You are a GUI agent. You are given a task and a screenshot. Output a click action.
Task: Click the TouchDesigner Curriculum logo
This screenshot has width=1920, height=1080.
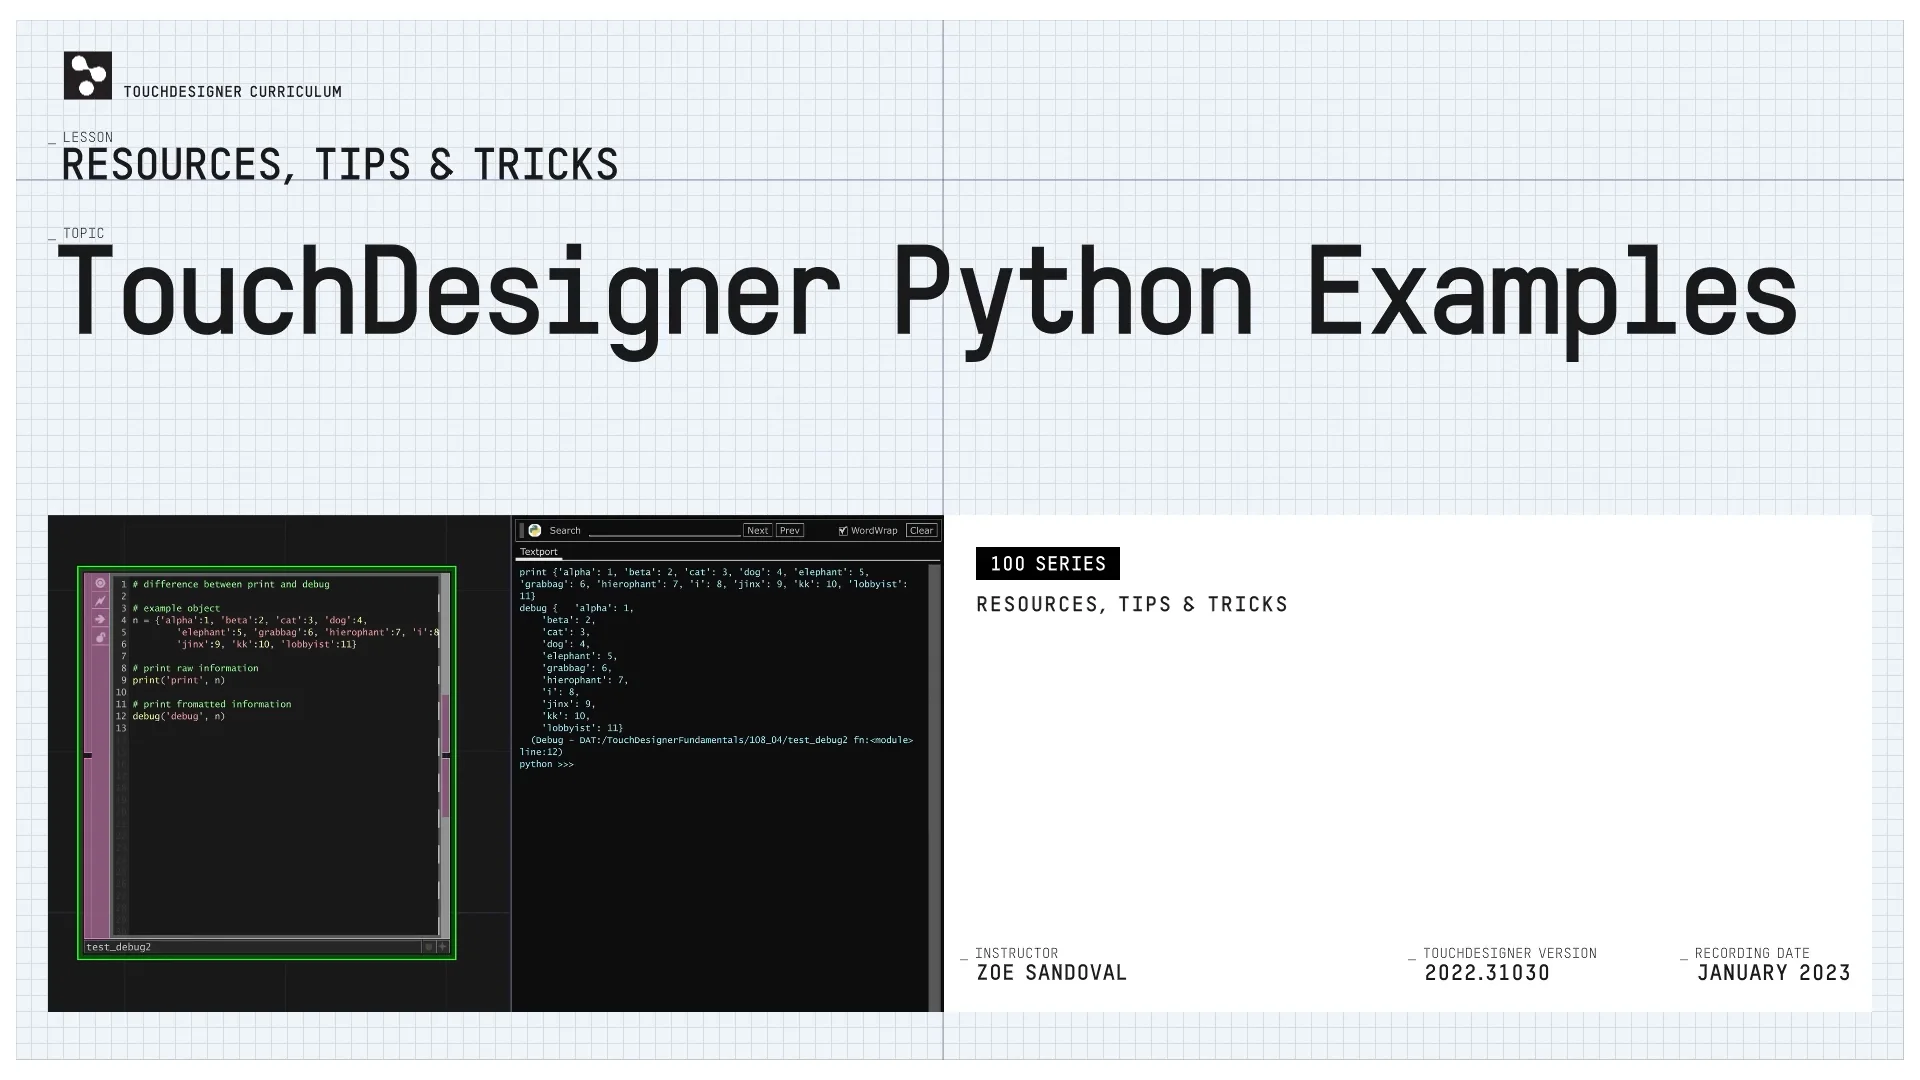pyautogui.click(x=88, y=76)
